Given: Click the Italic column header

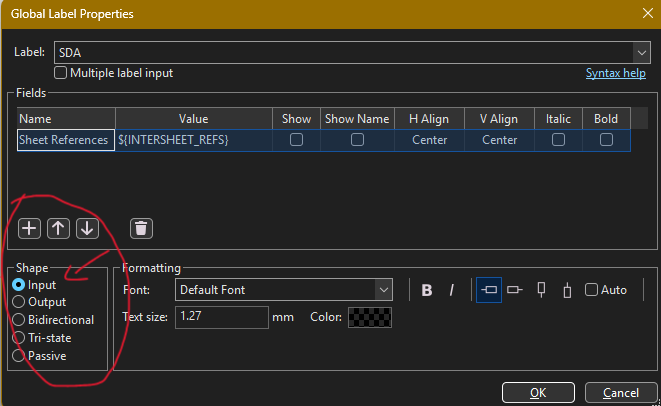Looking at the screenshot, I should click(x=558, y=119).
